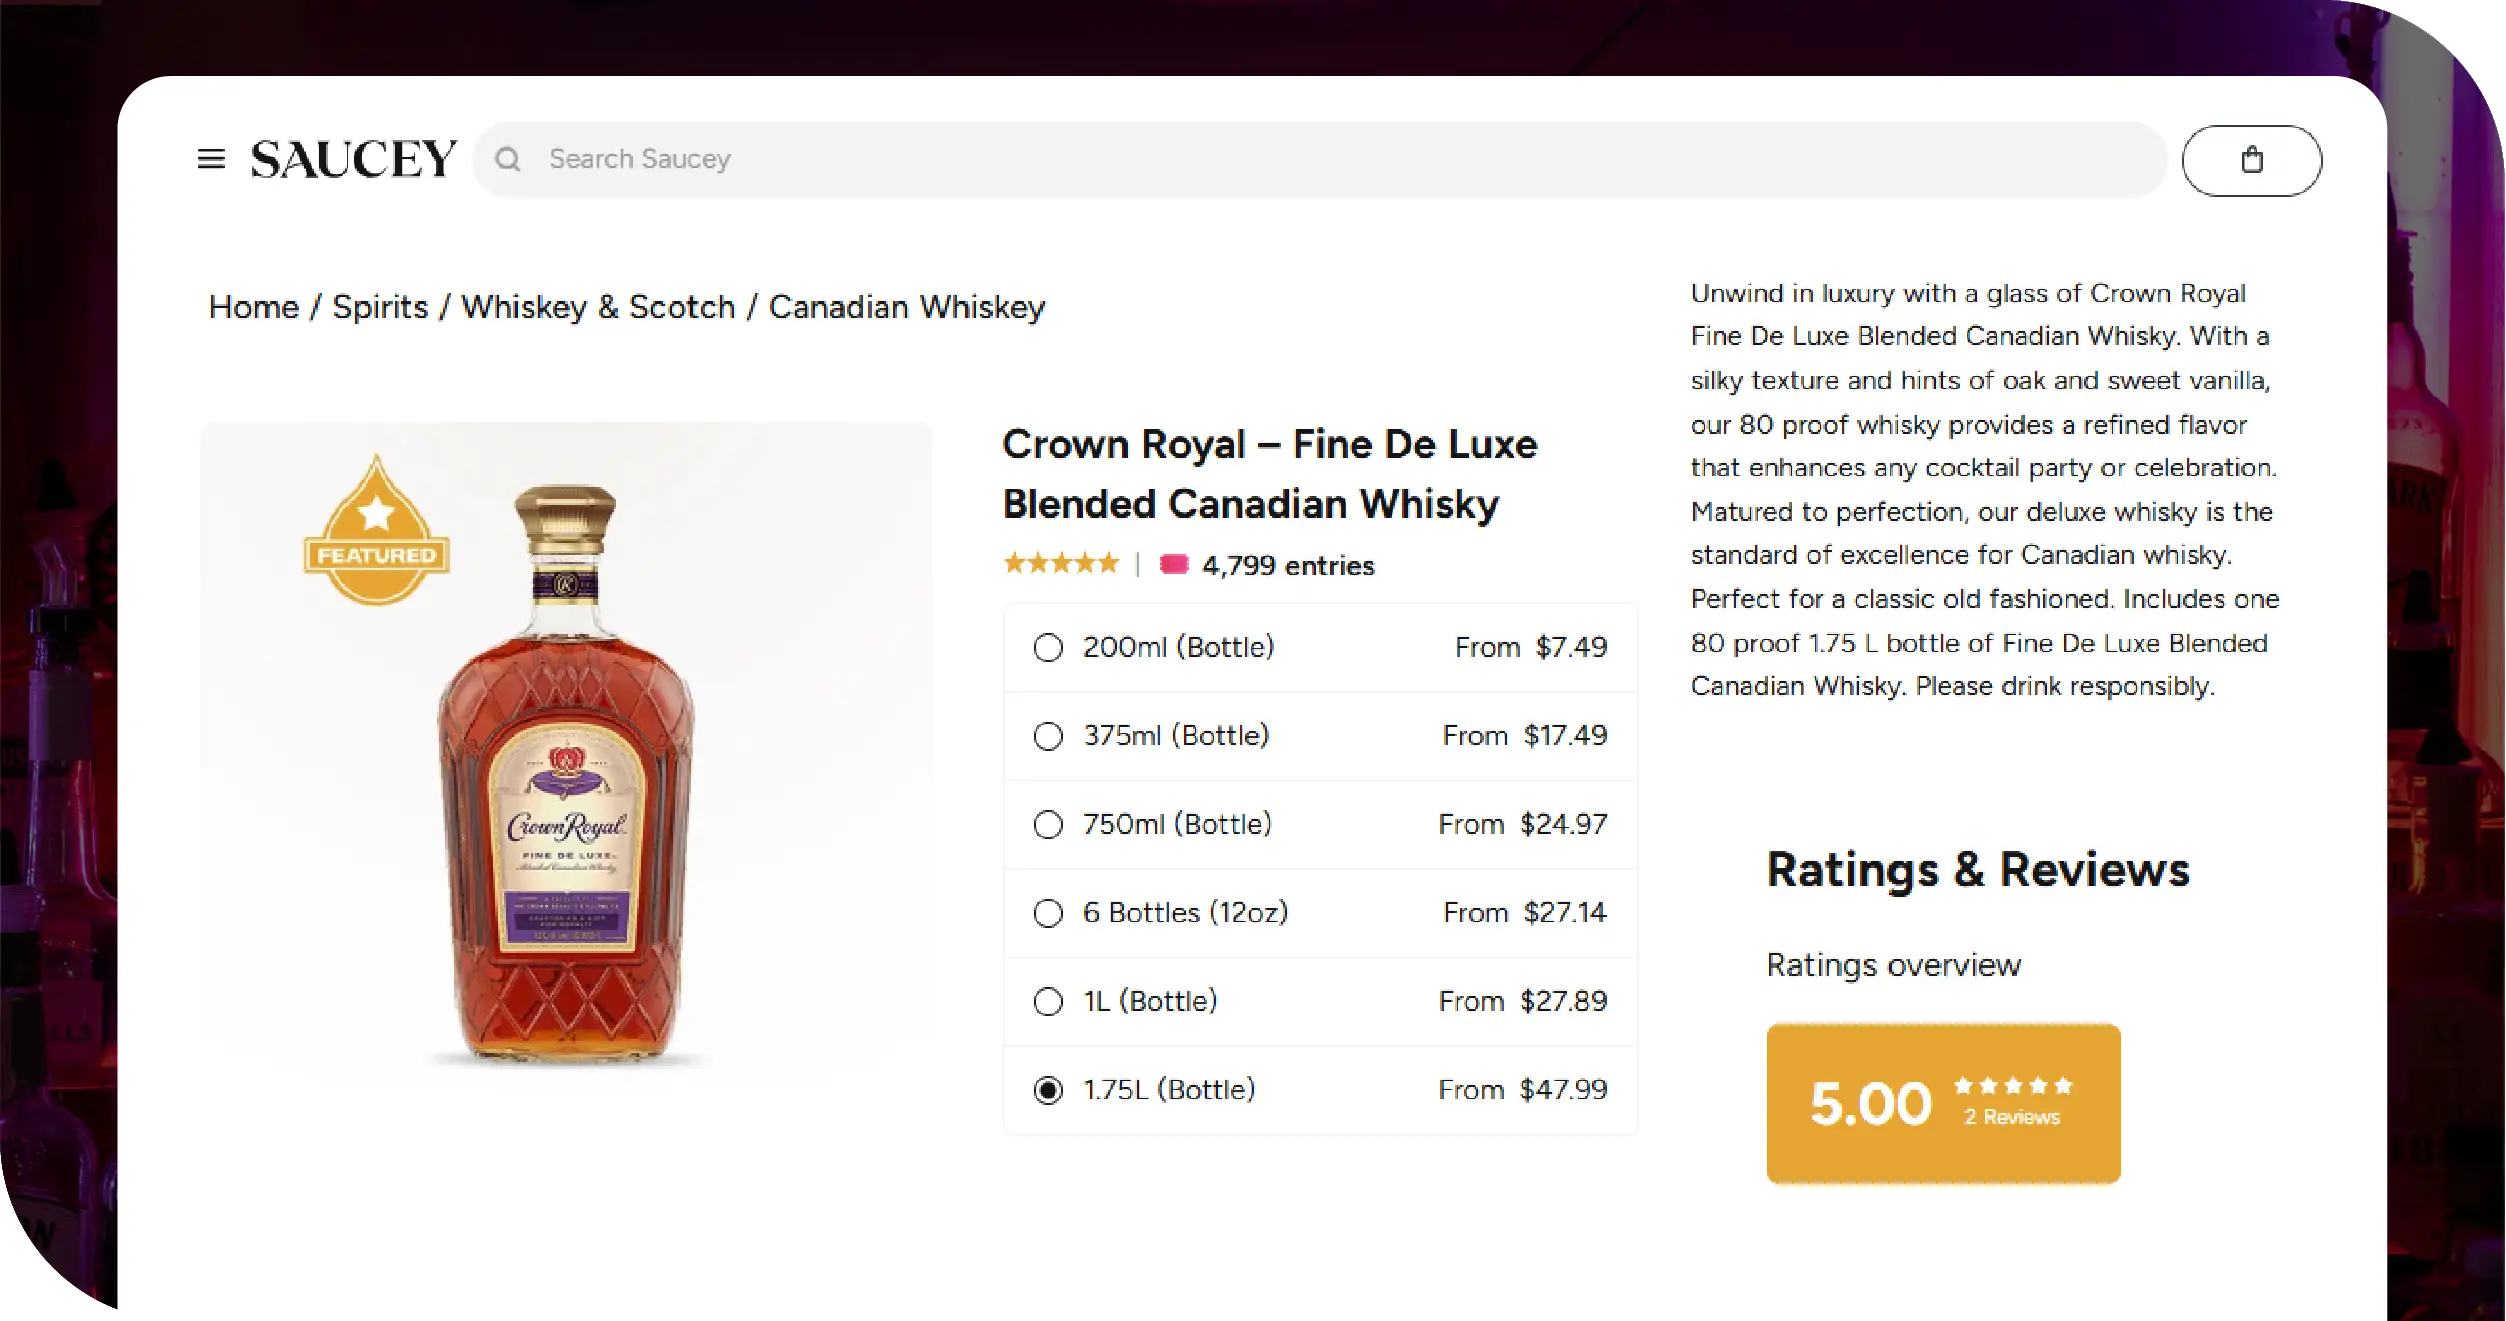The width and height of the screenshot is (2506, 1321).
Task: Click the gold star rating under title
Action: point(1060,564)
